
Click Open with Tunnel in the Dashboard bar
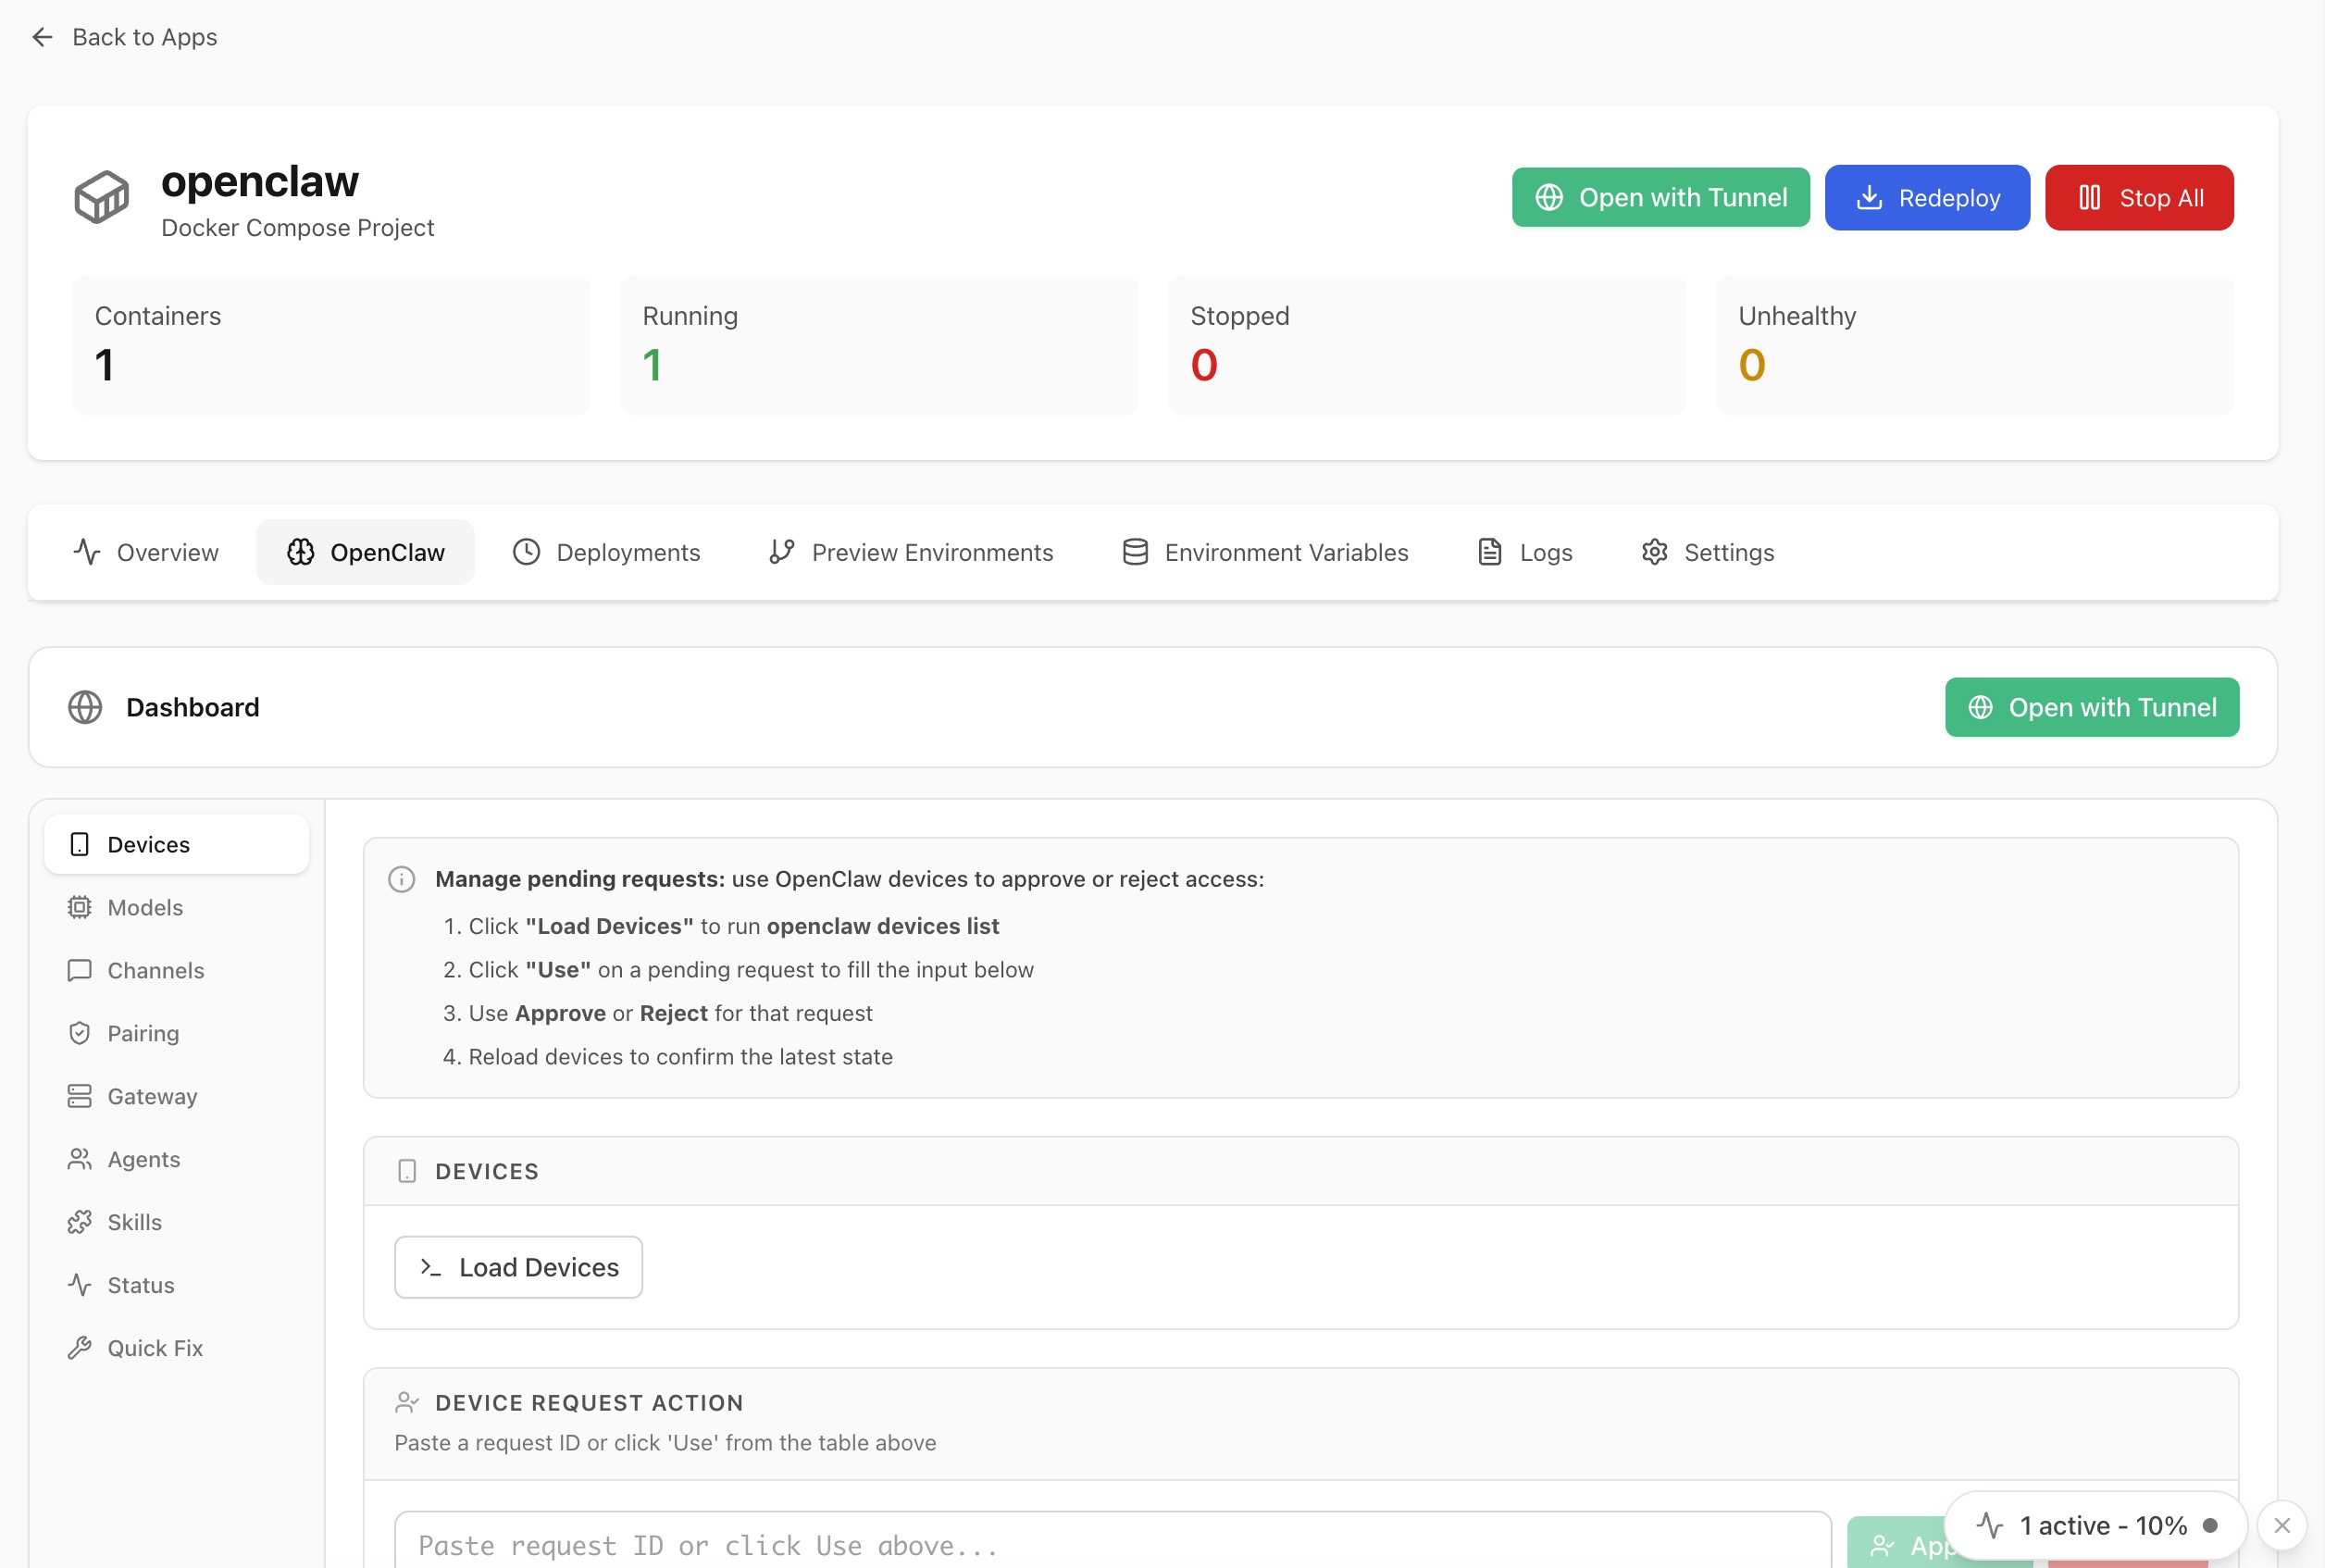2091,707
